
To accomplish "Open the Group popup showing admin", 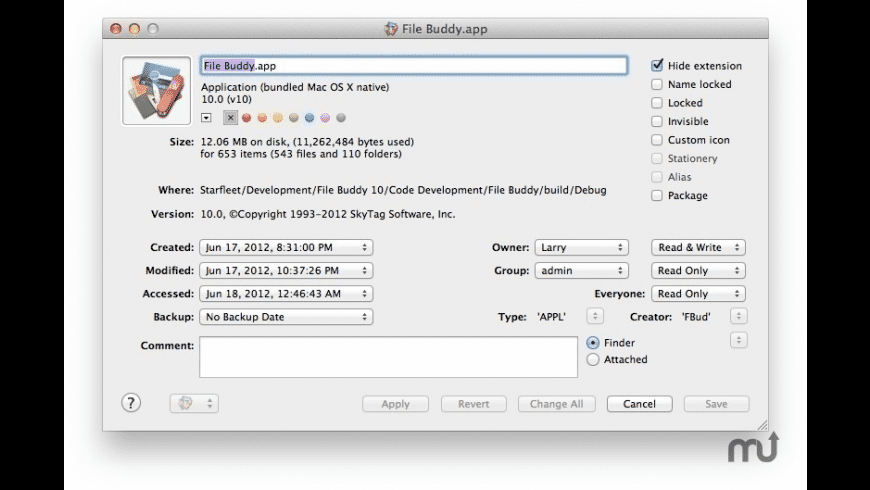I will tap(581, 271).
